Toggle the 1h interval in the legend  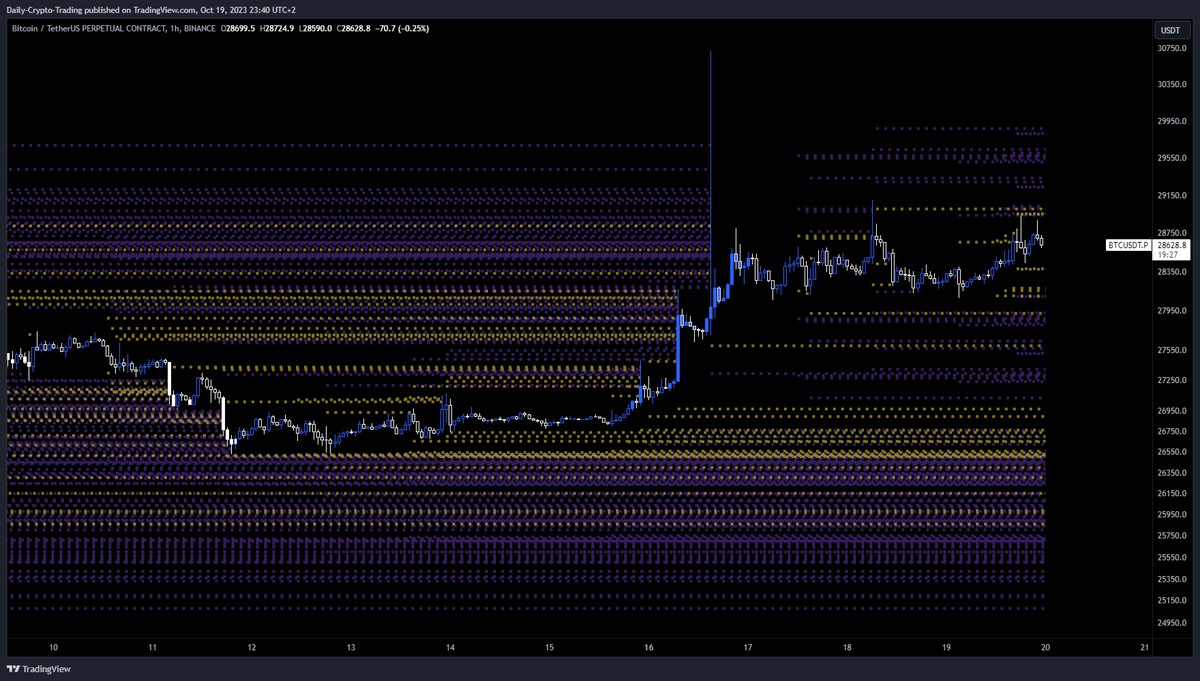(x=177, y=29)
